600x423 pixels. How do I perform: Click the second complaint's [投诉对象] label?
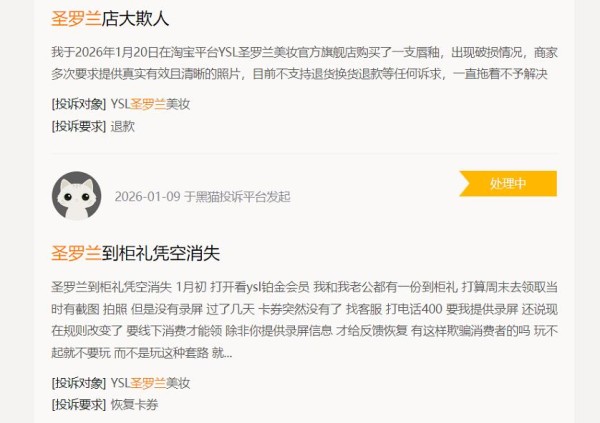(x=79, y=383)
